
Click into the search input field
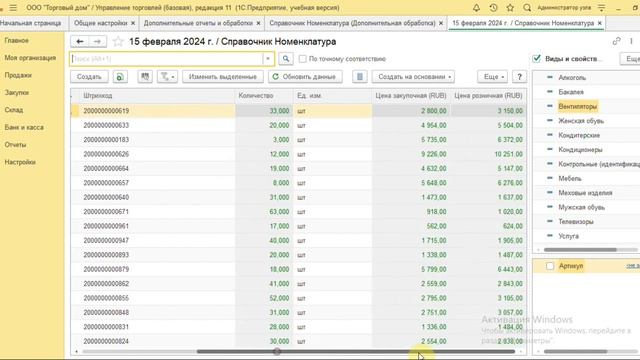point(167,59)
